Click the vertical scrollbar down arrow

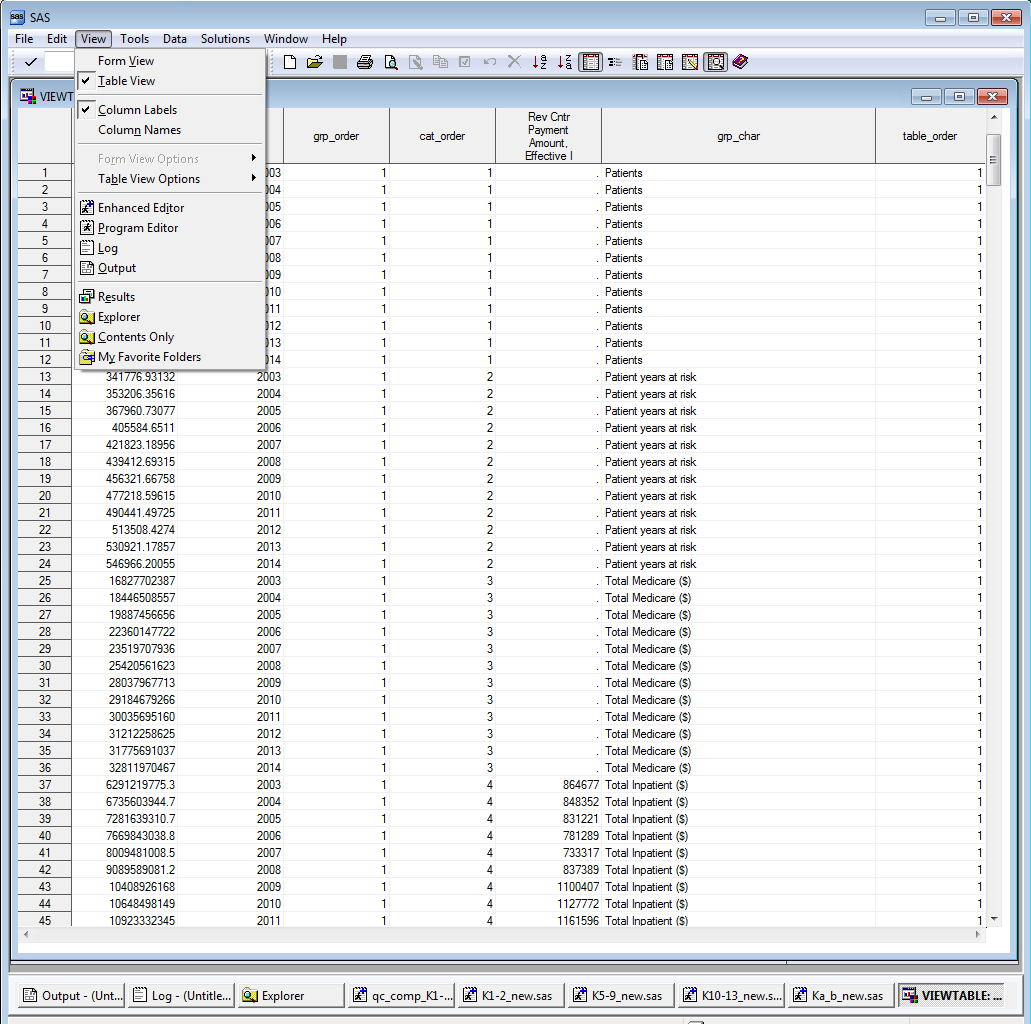click(x=993, y=918)
